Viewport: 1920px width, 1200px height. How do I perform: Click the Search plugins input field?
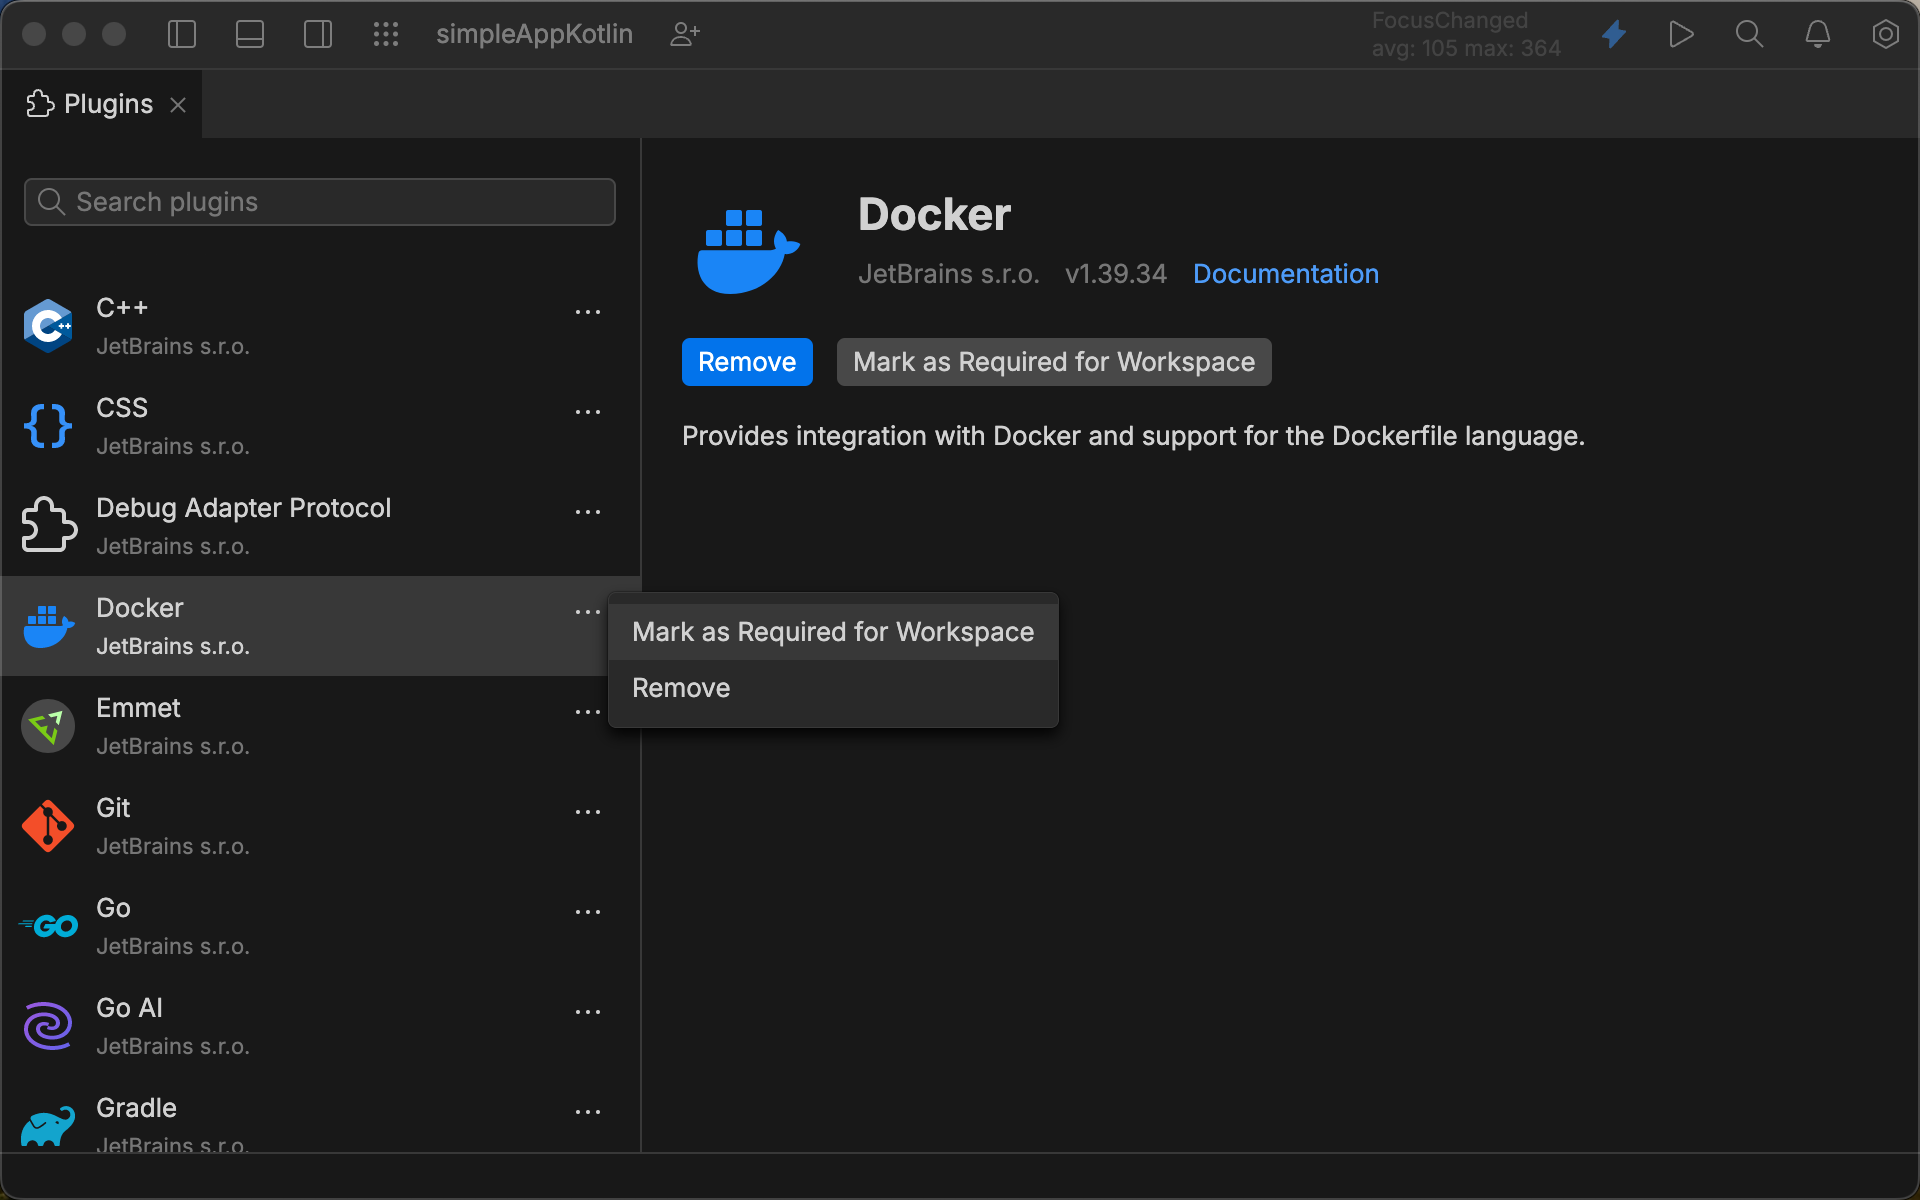tap(319, 201)
